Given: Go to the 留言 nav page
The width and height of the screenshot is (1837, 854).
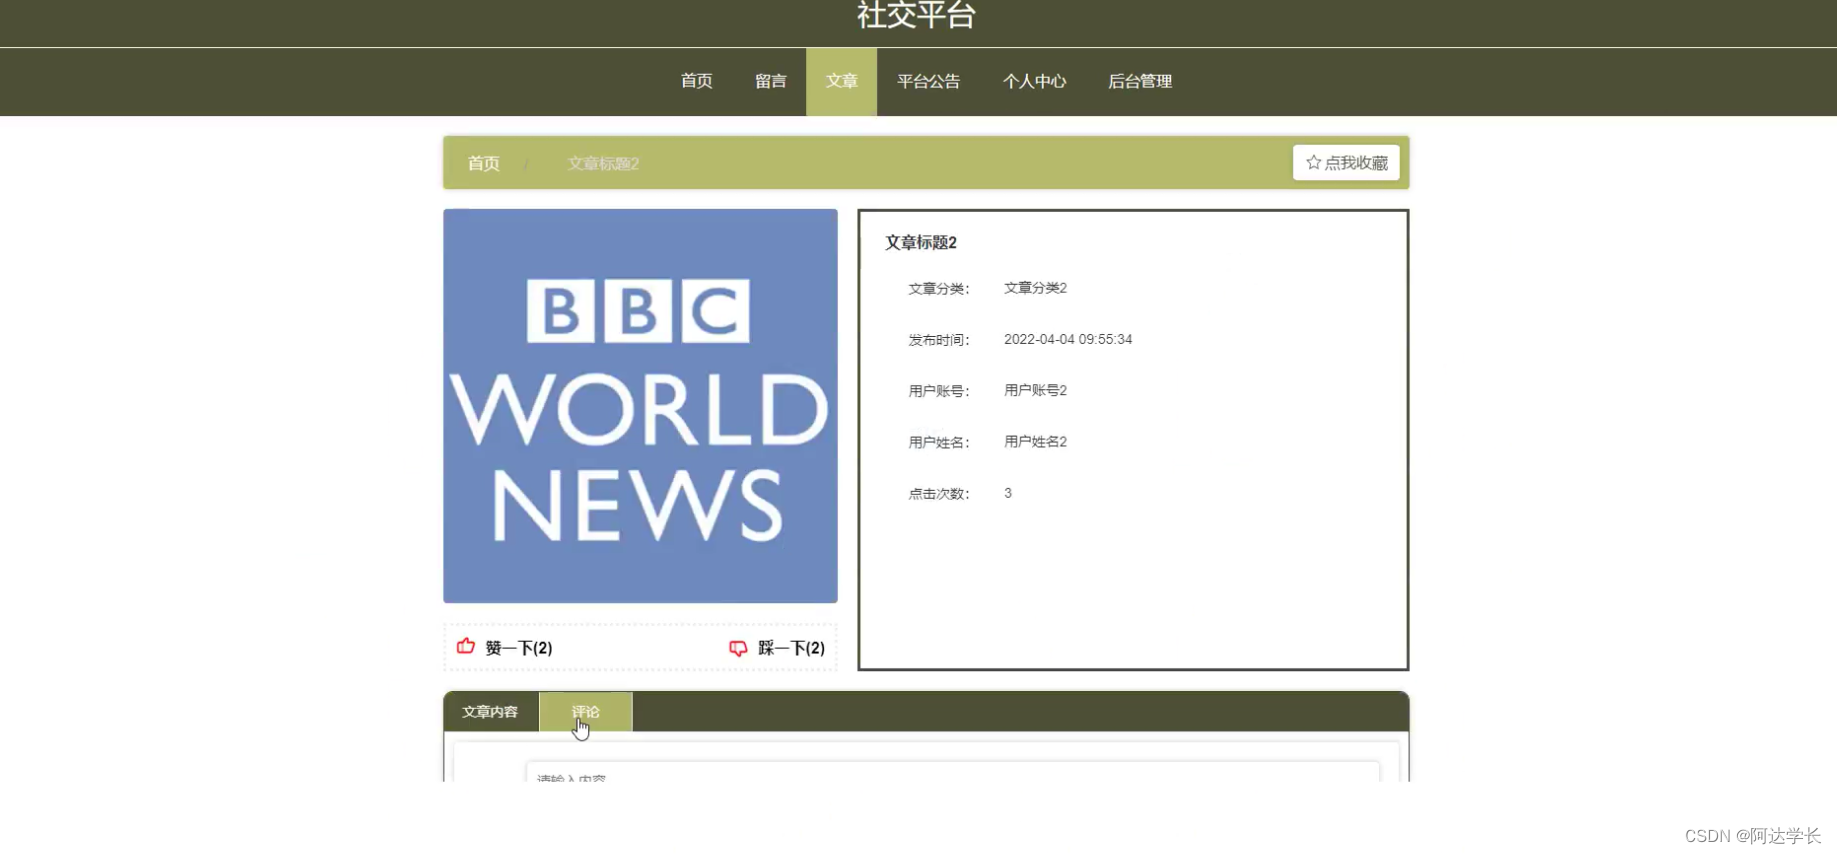Looking at the screenshot, I should point(771,81).
